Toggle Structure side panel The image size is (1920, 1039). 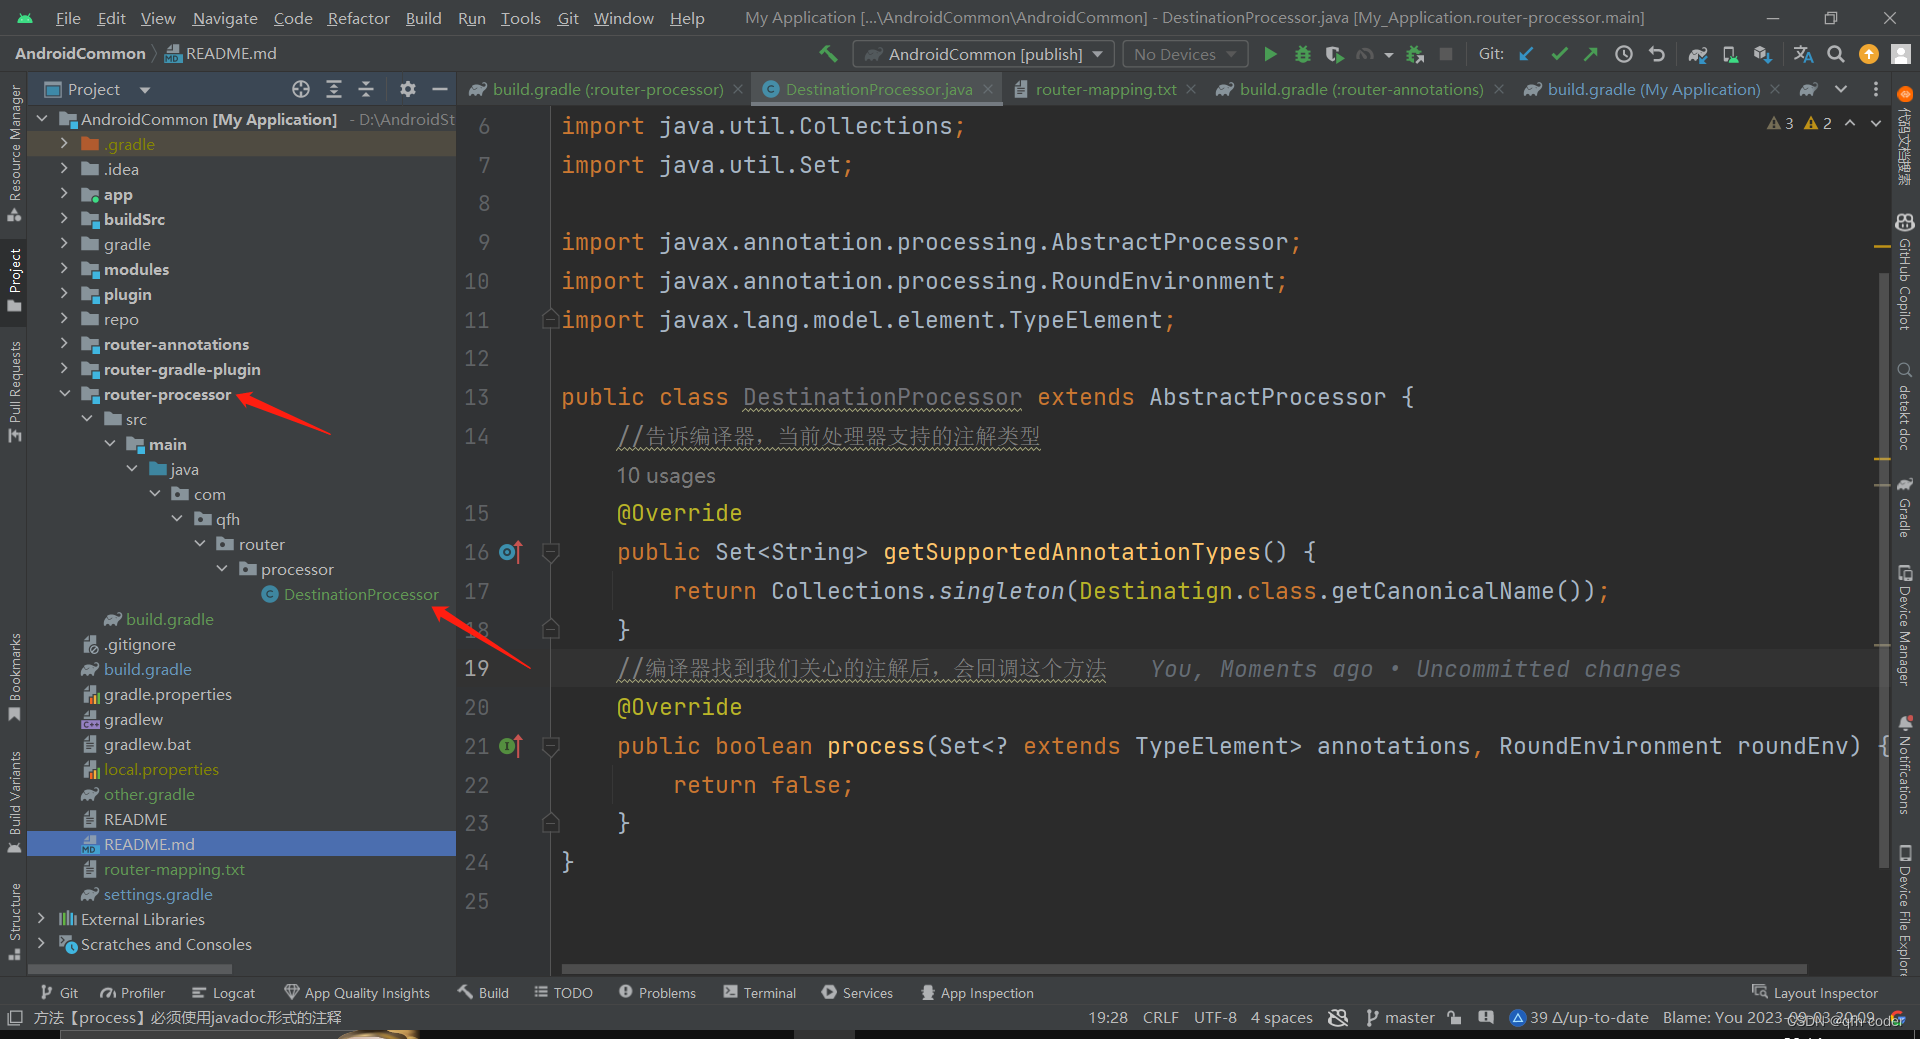(14, 921)
